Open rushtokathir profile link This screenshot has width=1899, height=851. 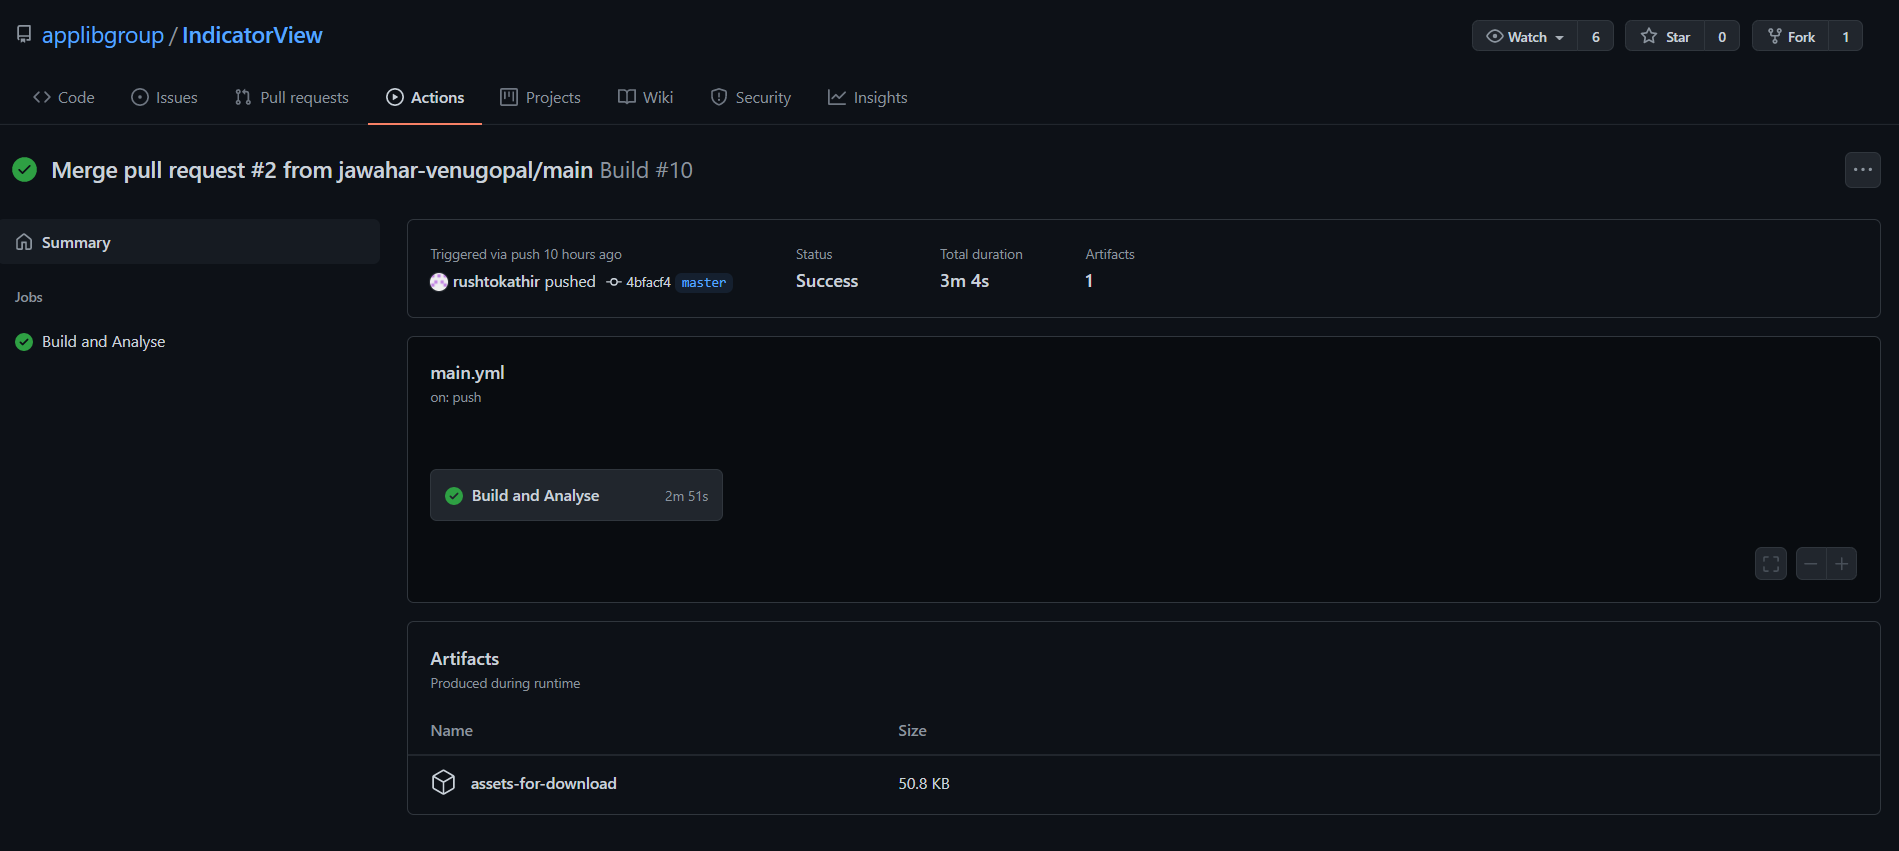coord(496,282)
